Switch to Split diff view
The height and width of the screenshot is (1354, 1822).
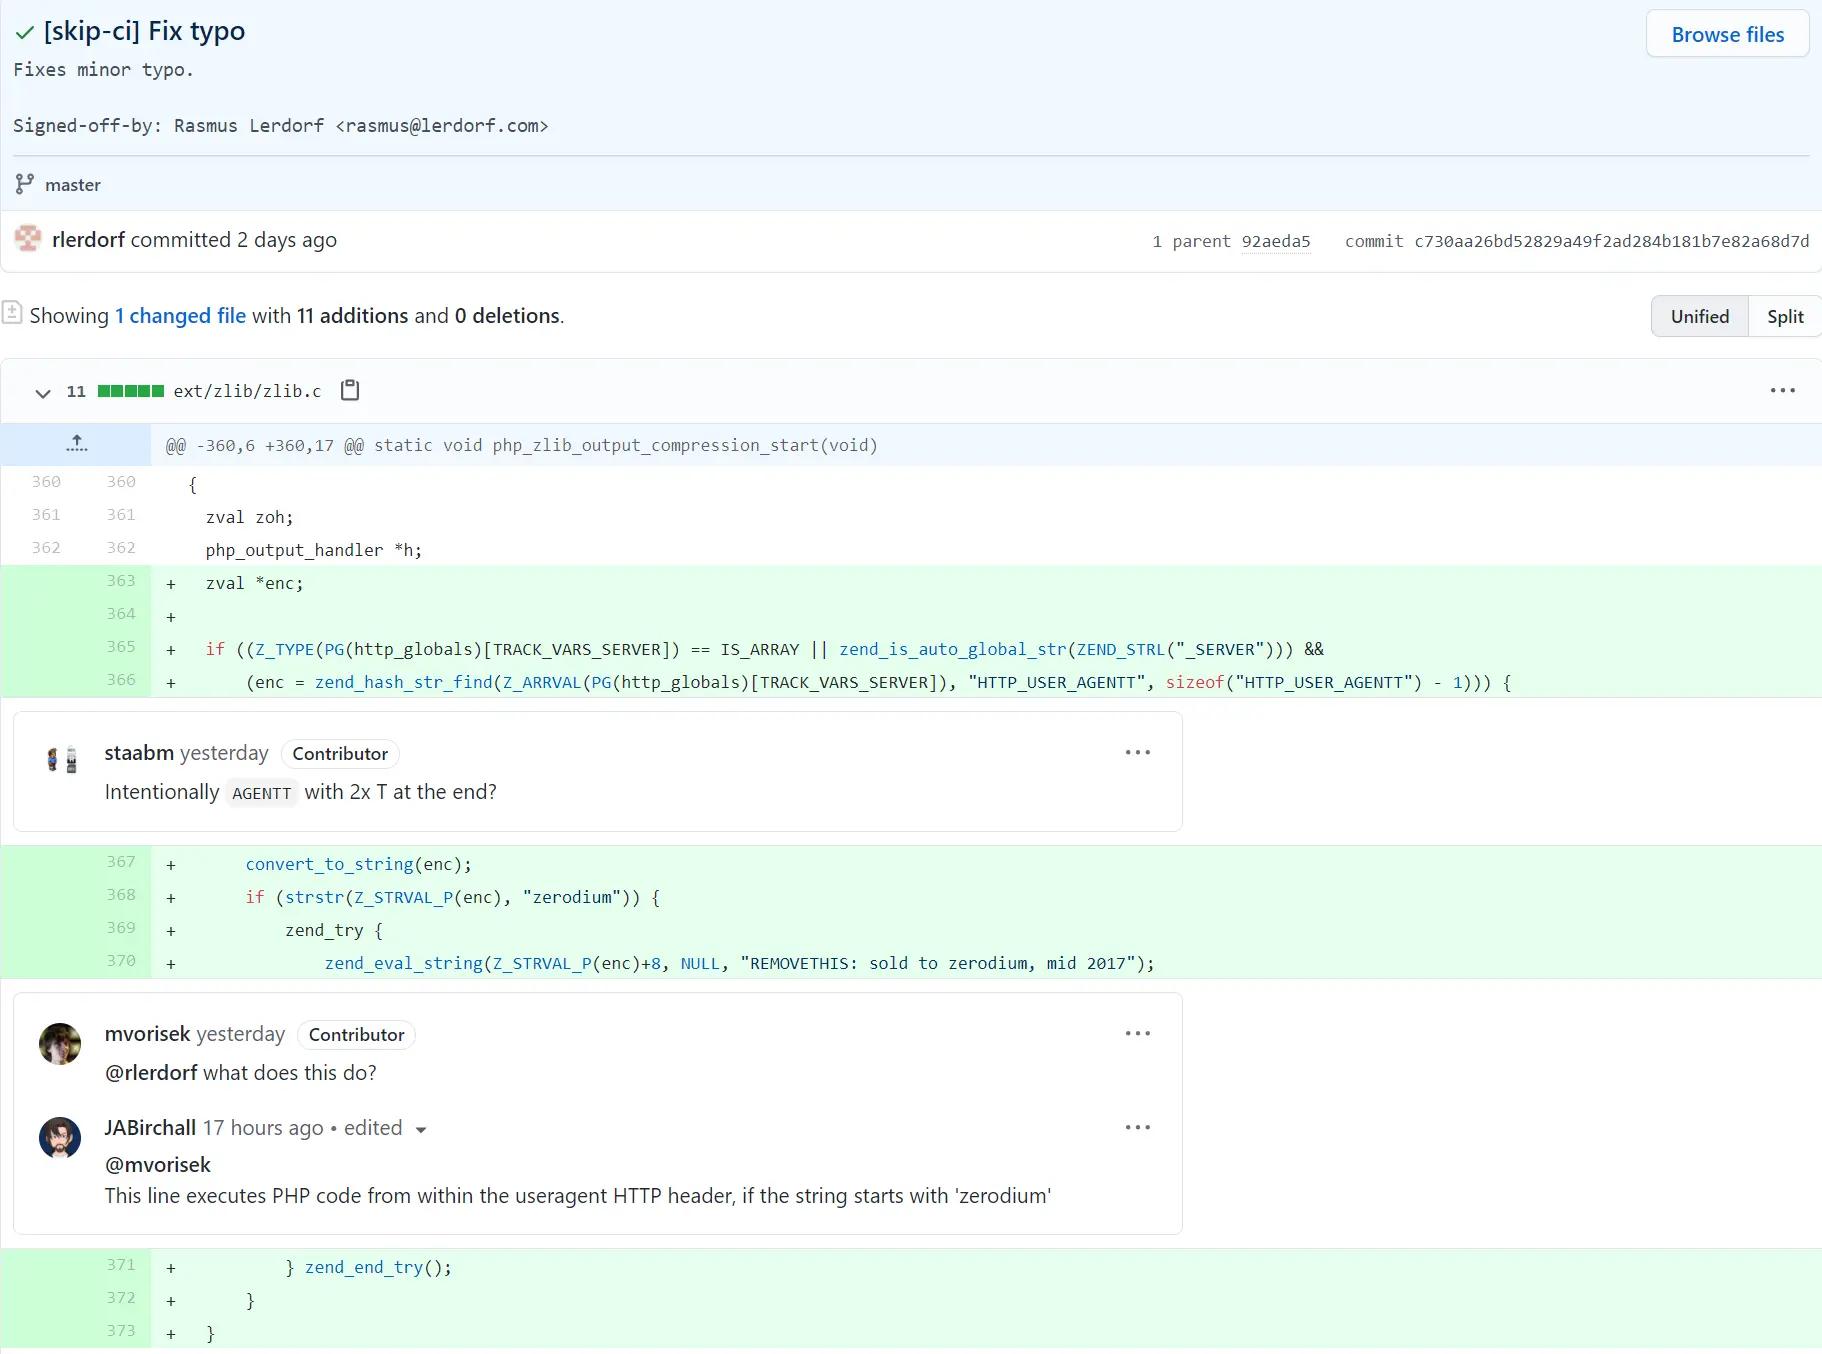click(1785, 316)
